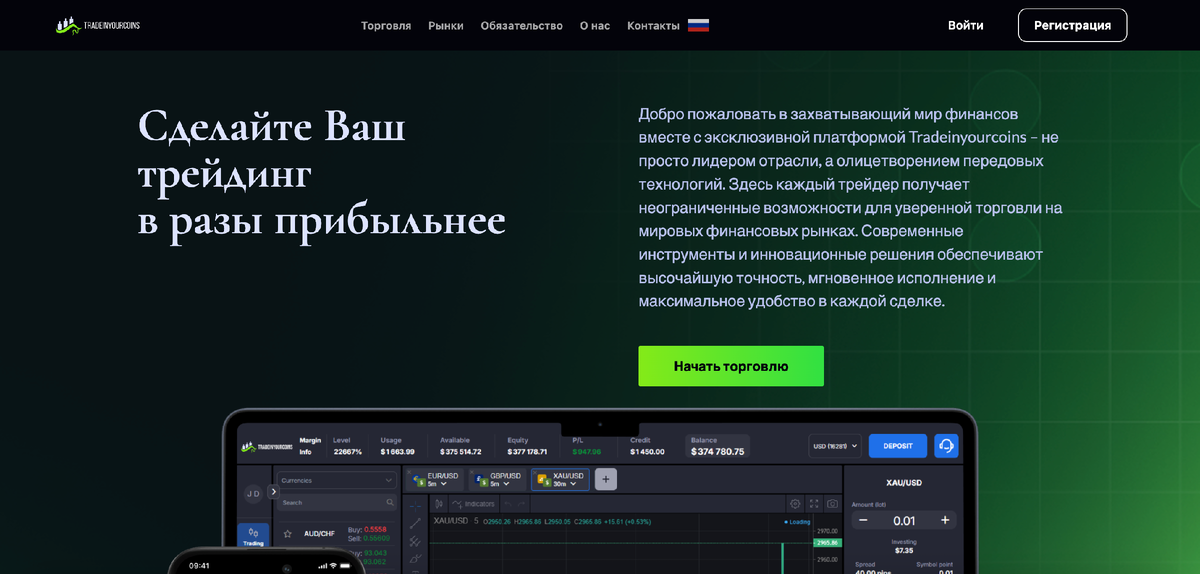This screenshot has height=574, width=1200.
Task: Click the blue DEPOSIT button in platform preview
Action: [898, 446]
